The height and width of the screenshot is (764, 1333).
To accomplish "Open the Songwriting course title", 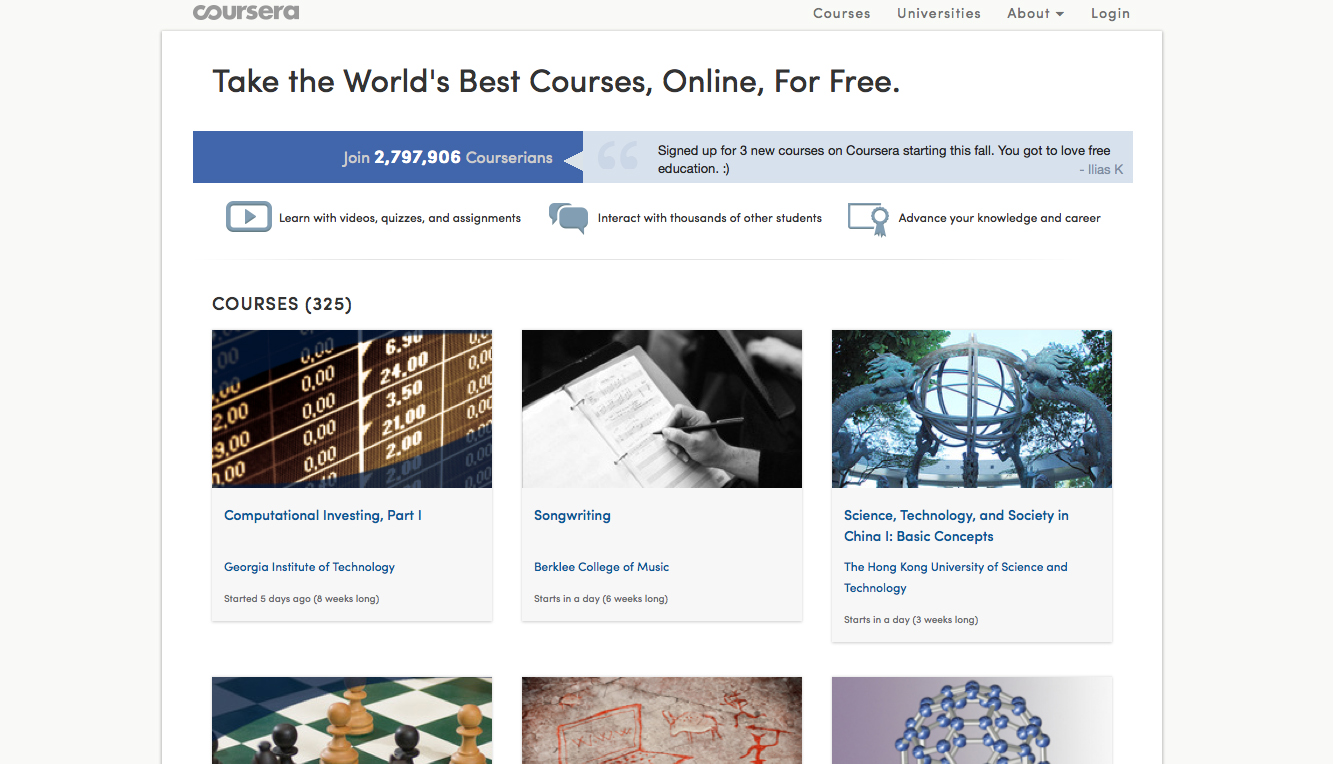I will [572, 515].
